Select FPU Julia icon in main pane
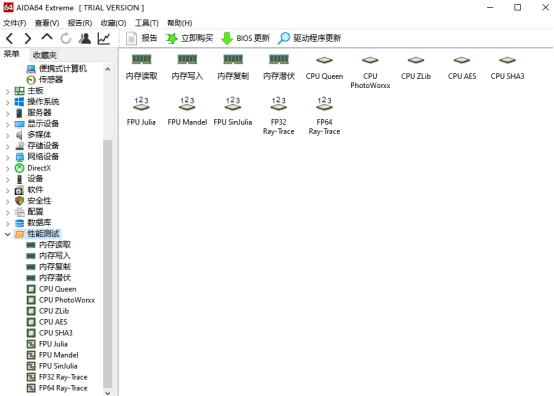 141,111
